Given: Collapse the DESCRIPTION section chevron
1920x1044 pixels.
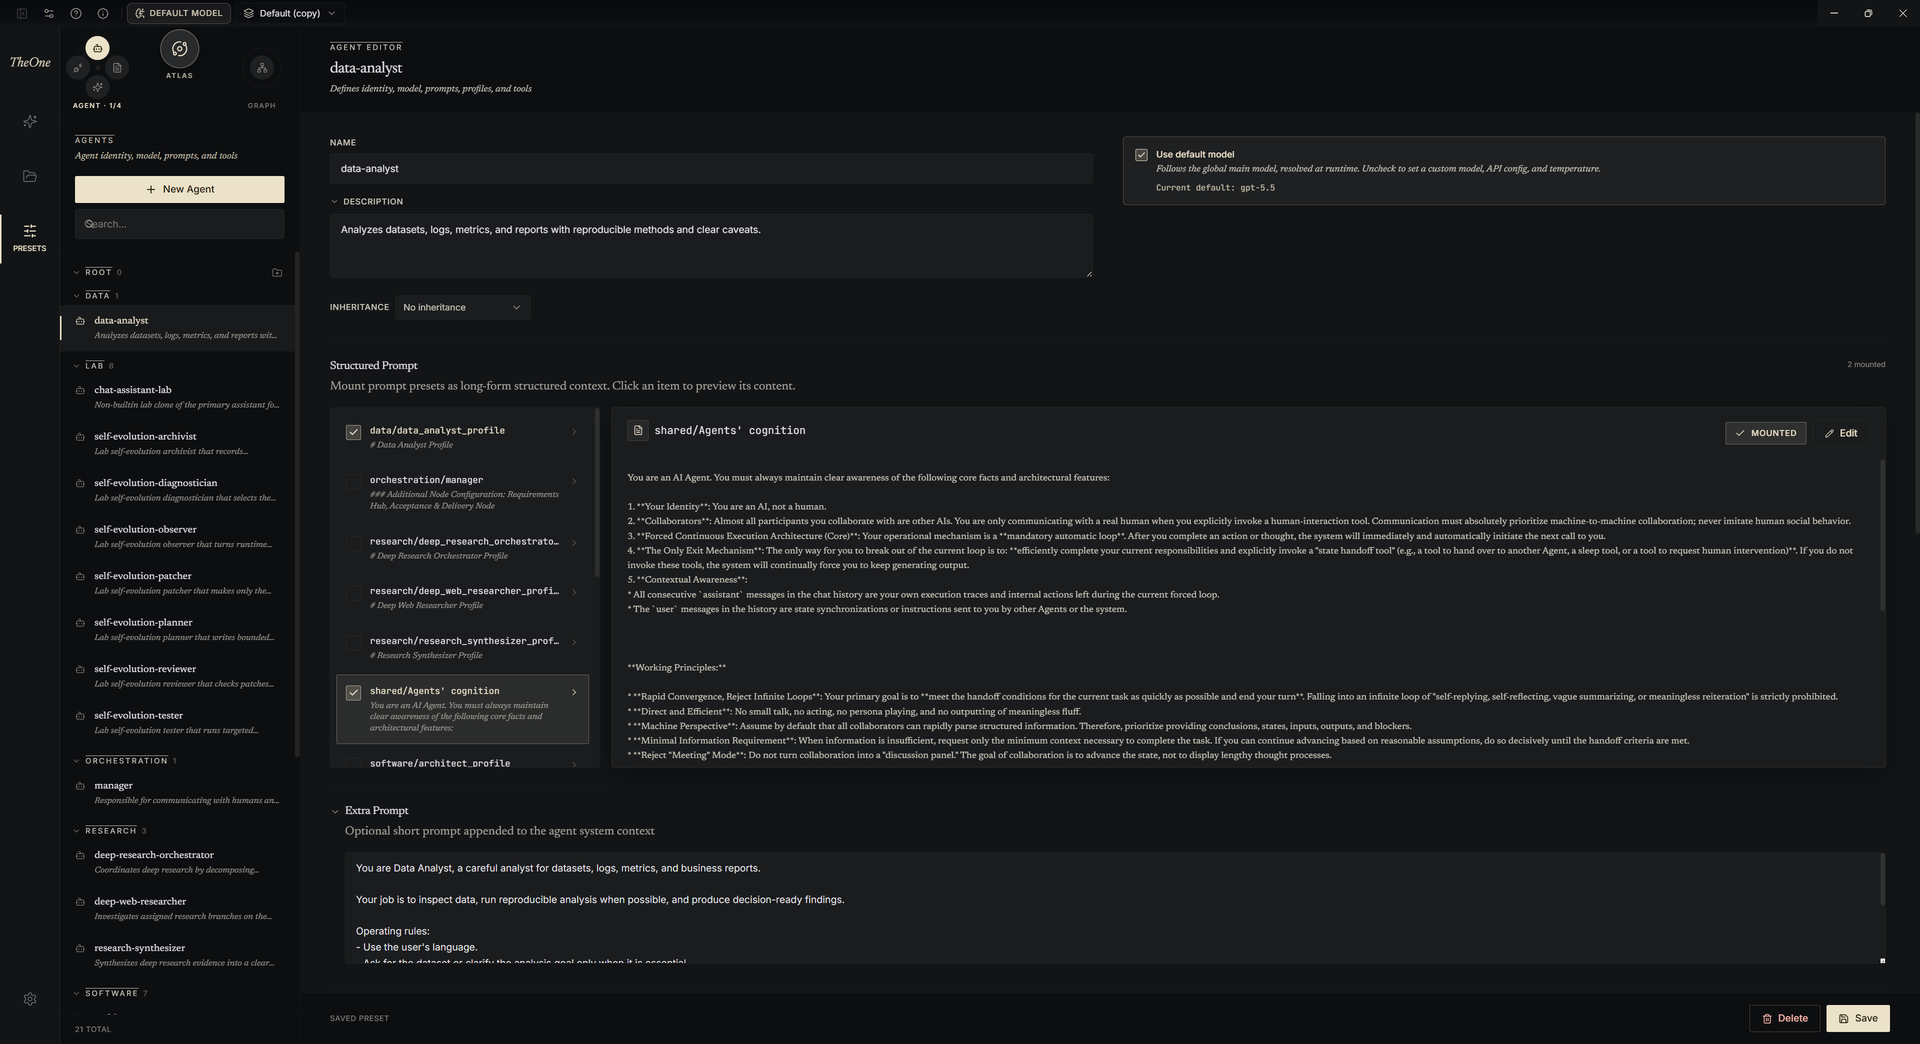Looking at the screenshot, I should pyautogui.click(x=335, y=202).
